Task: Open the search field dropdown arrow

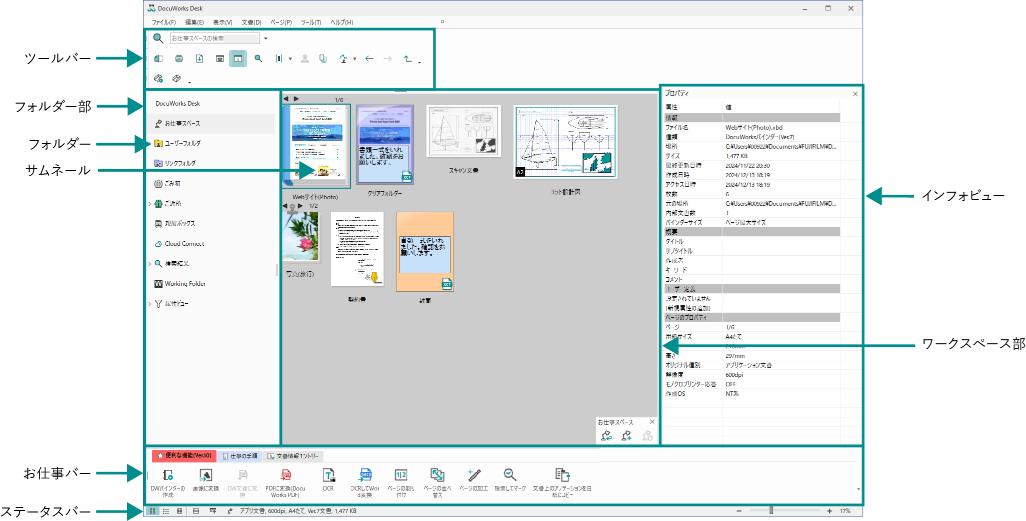Action: [x=266, y=38]
